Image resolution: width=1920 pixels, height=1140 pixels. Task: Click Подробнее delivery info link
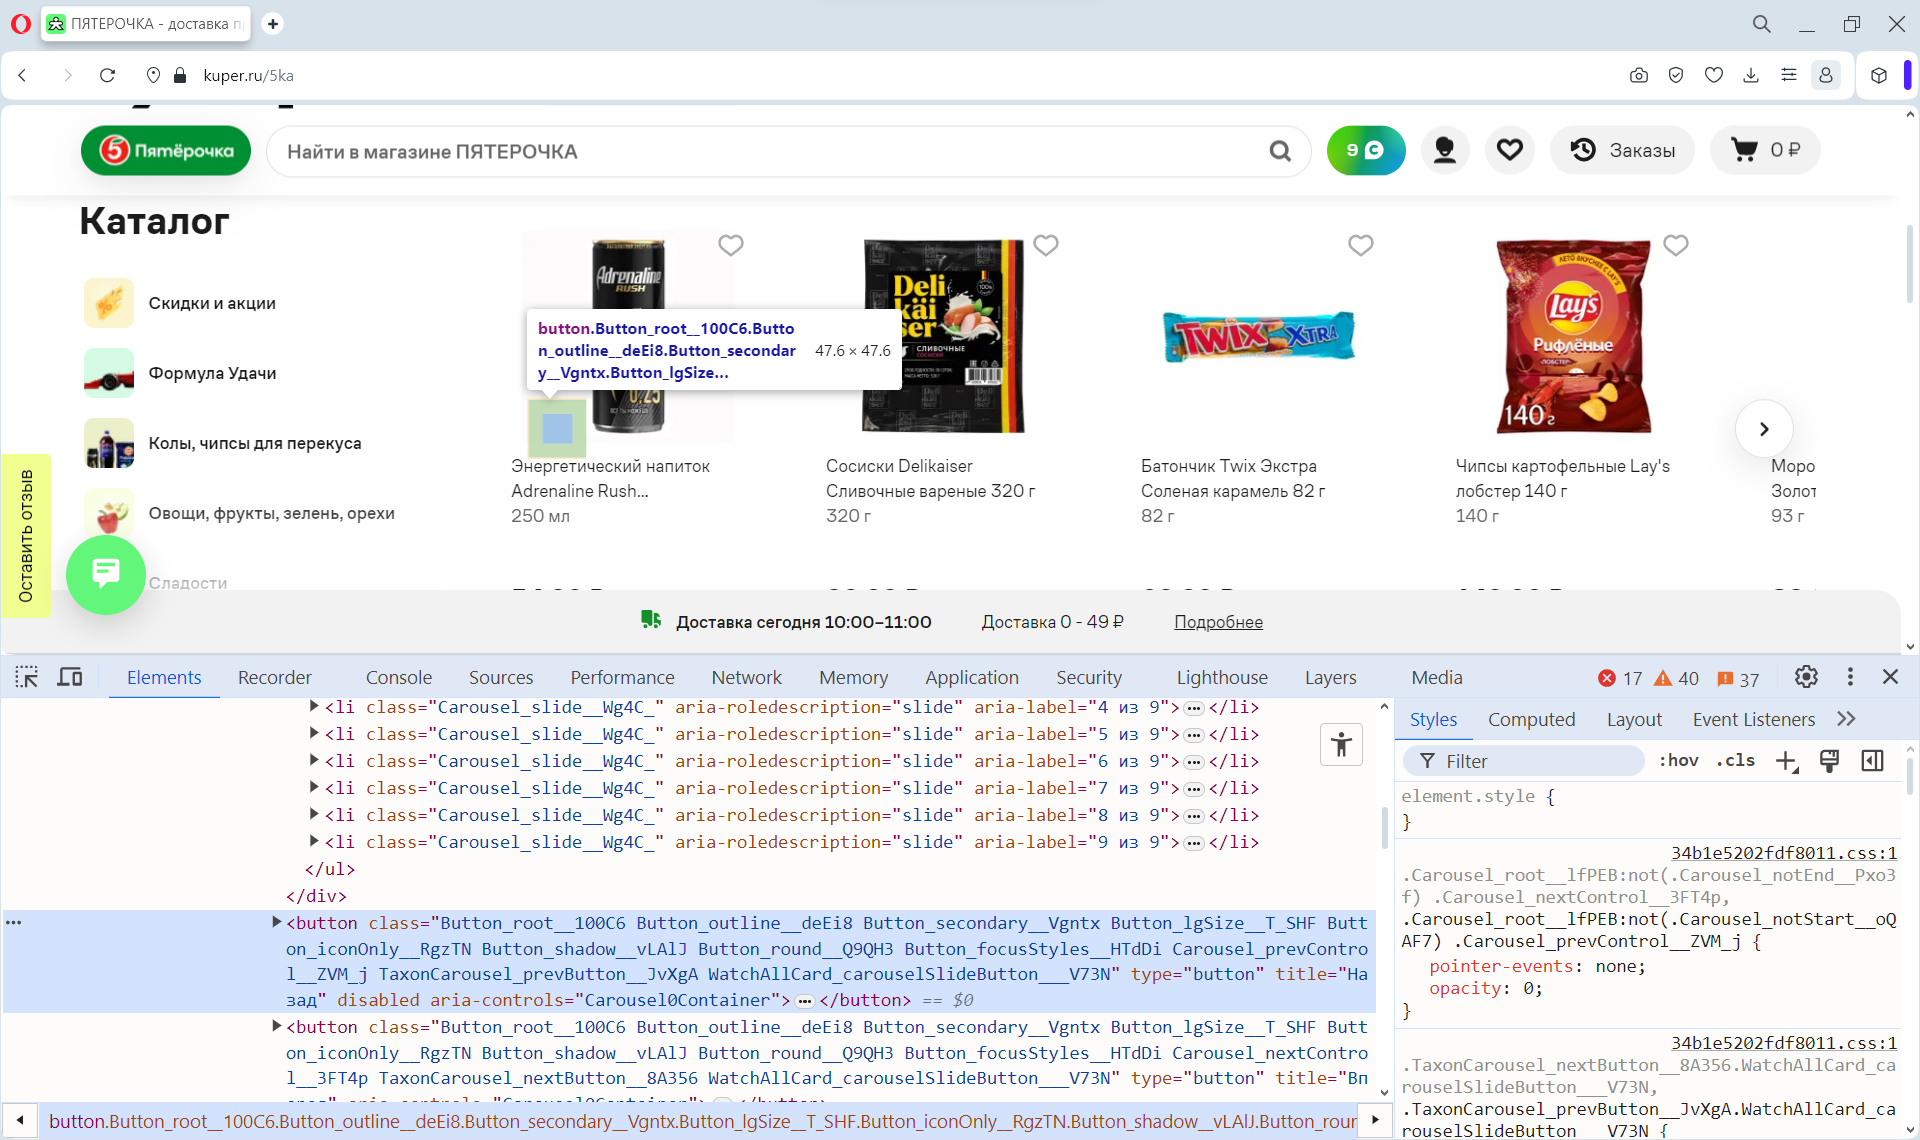click(1217, 620)
